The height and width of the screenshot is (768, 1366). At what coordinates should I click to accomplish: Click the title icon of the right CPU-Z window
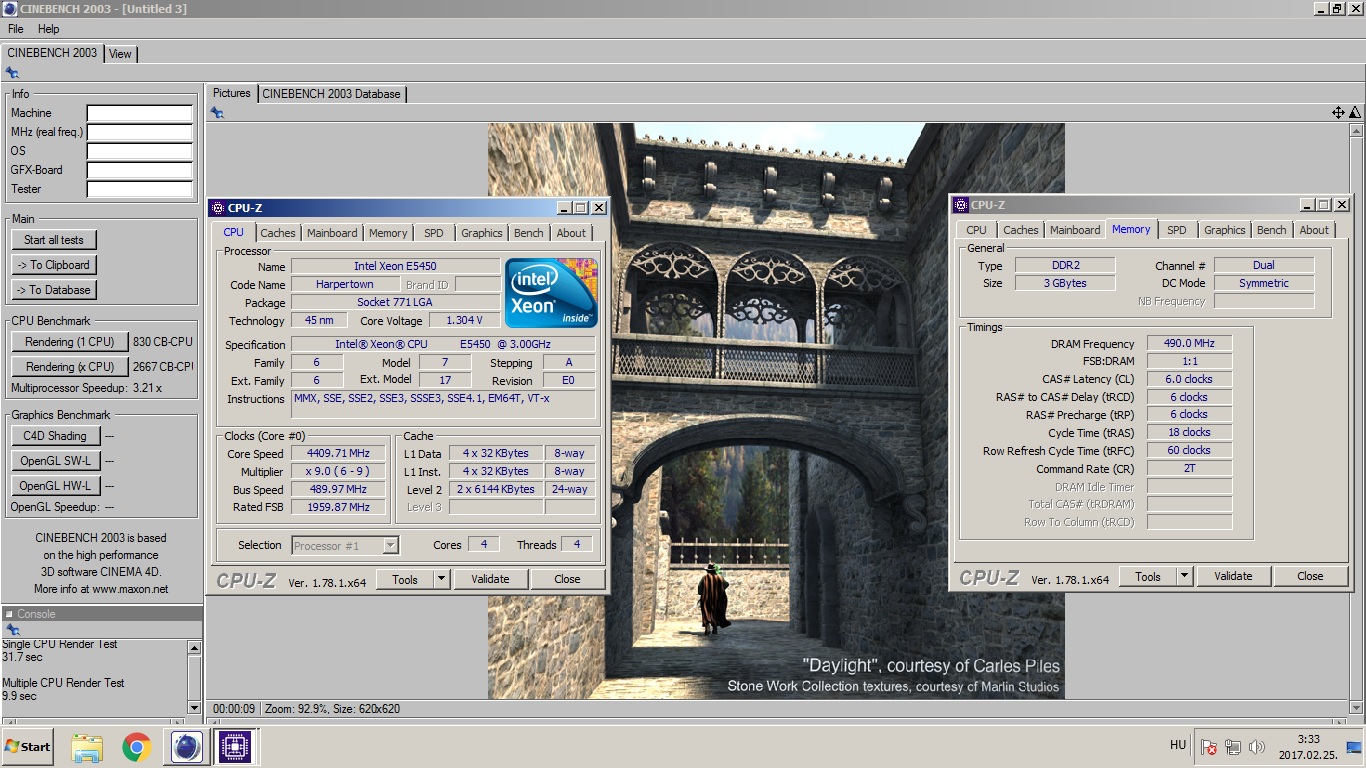coord(961,205)
